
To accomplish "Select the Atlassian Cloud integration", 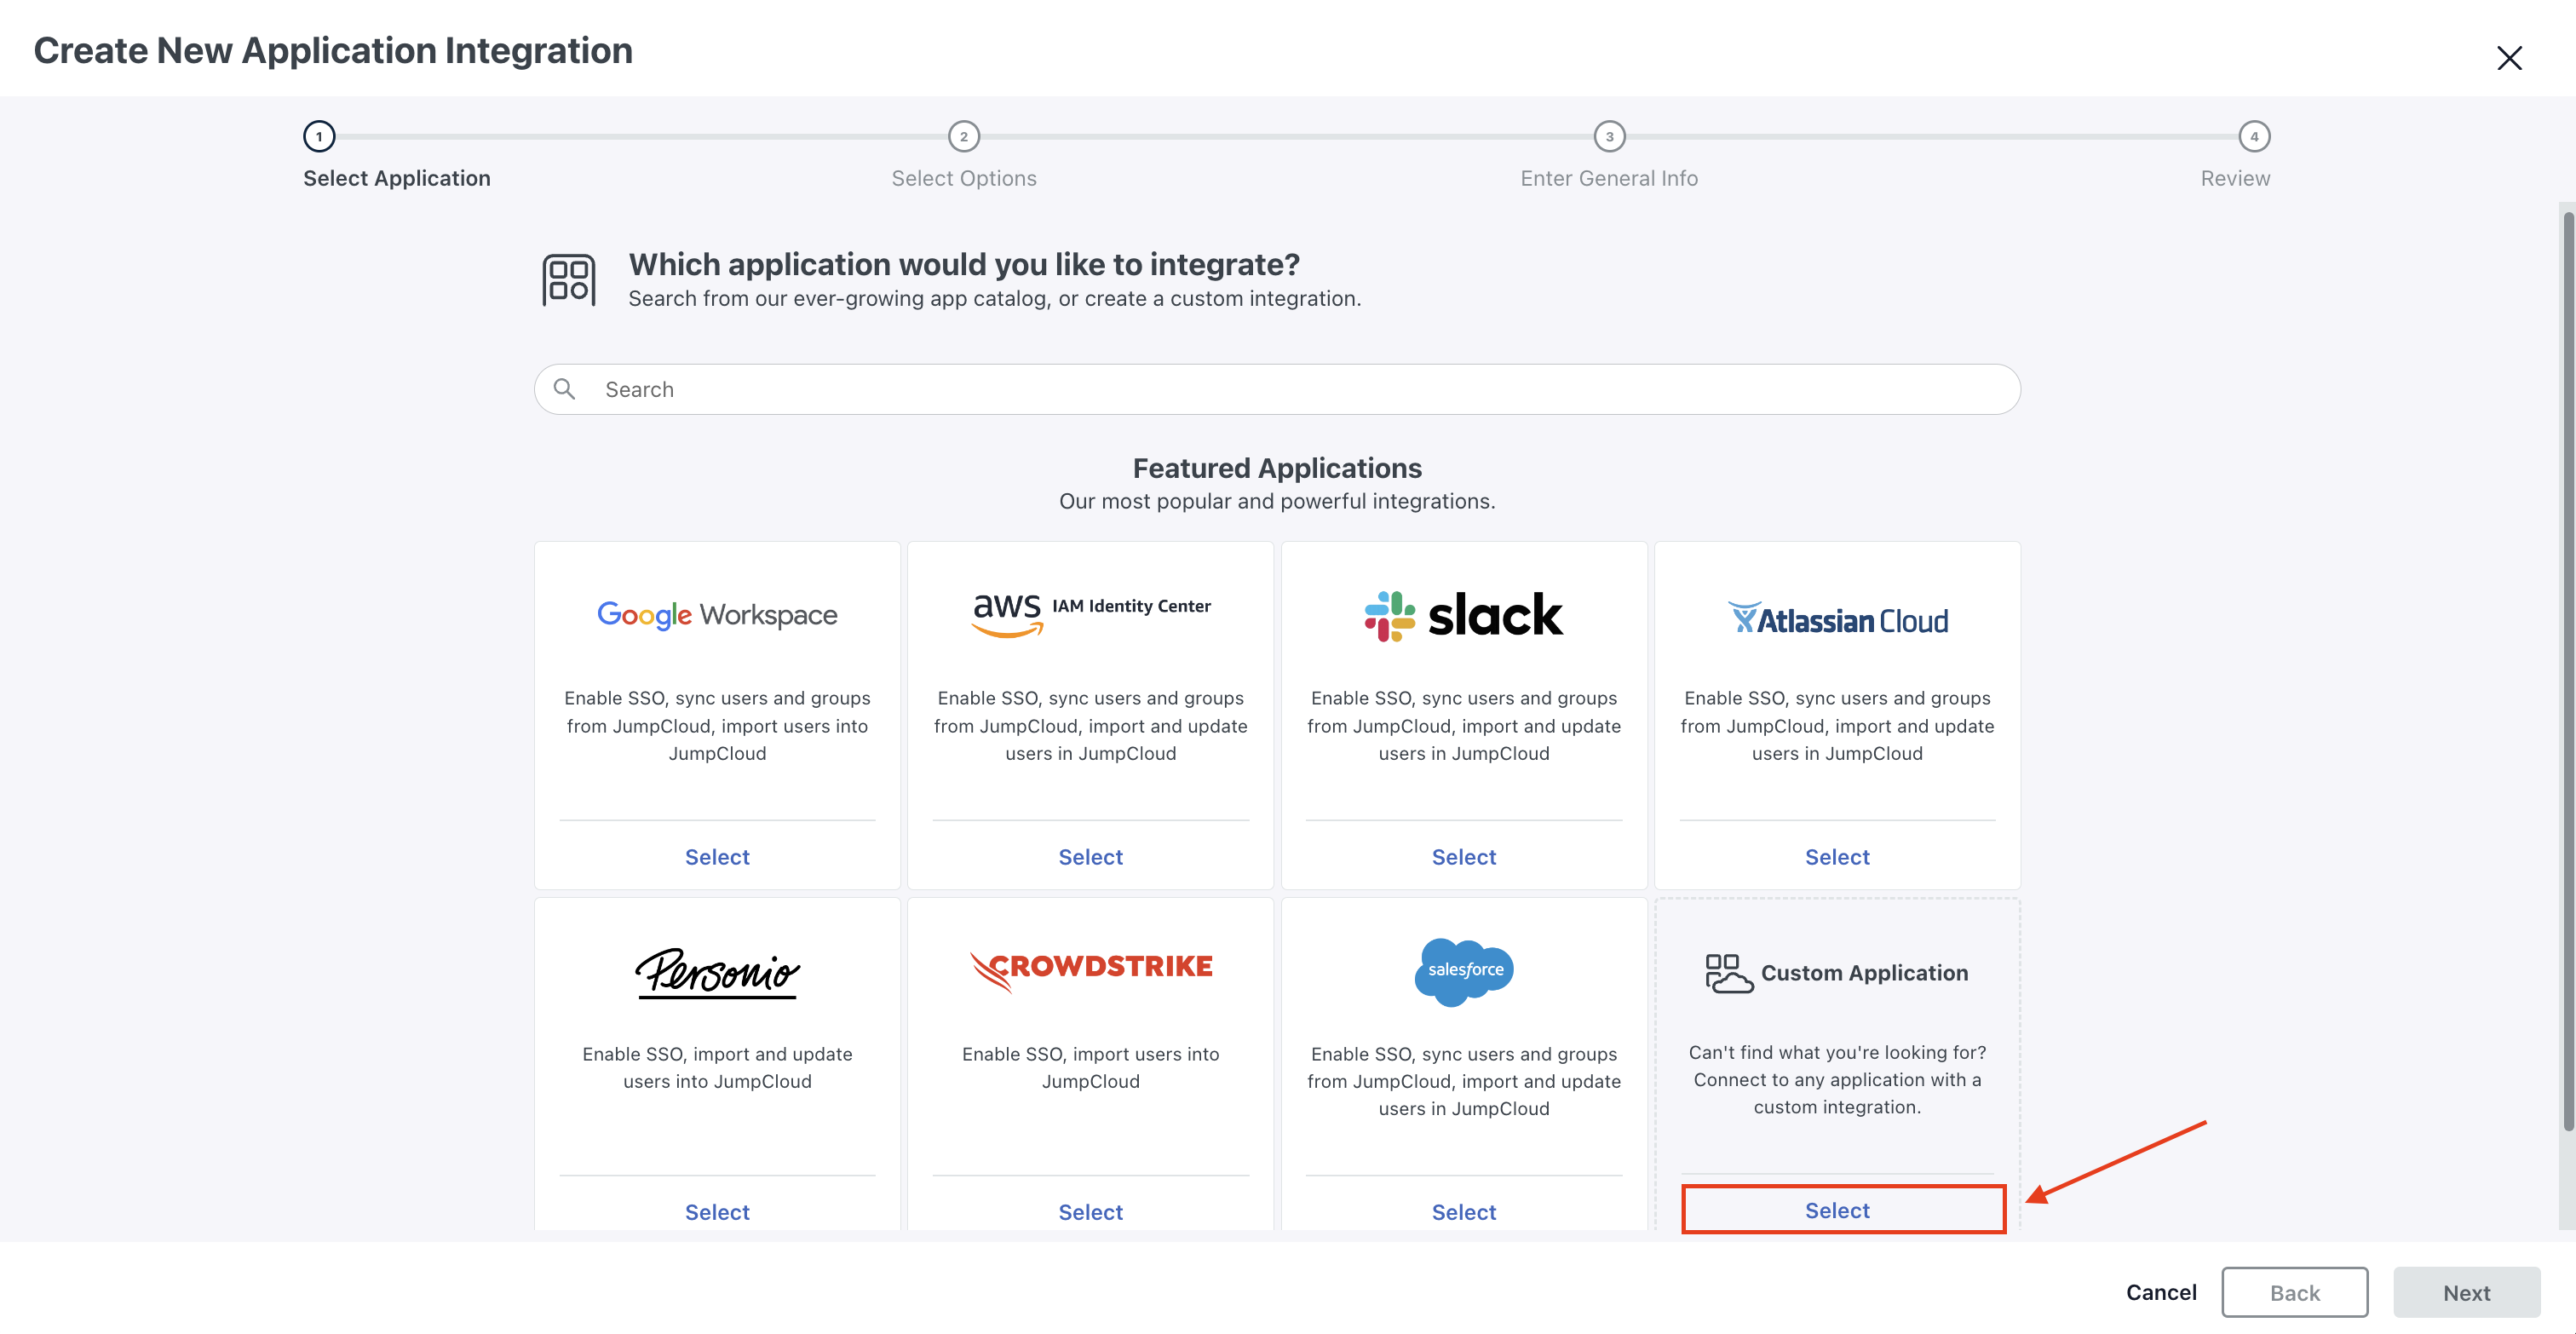I will pyautogui.click(x=1837, y=857).
